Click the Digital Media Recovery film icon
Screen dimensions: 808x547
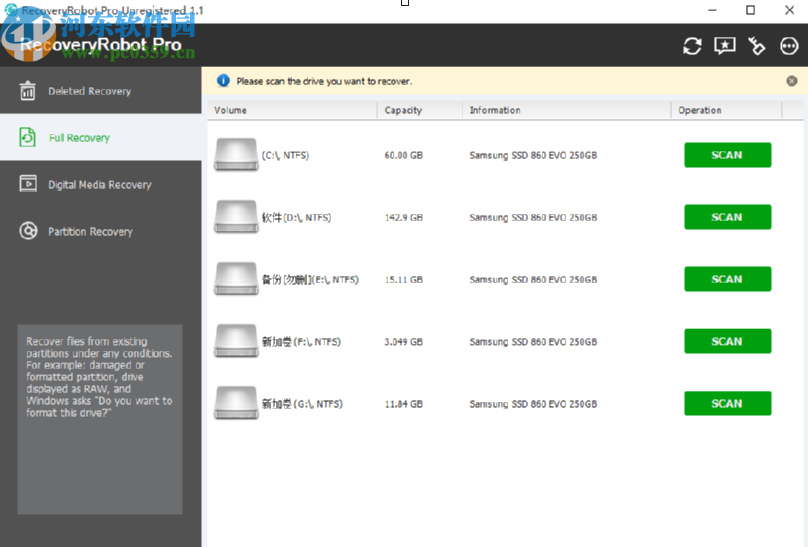coord(28,184)
